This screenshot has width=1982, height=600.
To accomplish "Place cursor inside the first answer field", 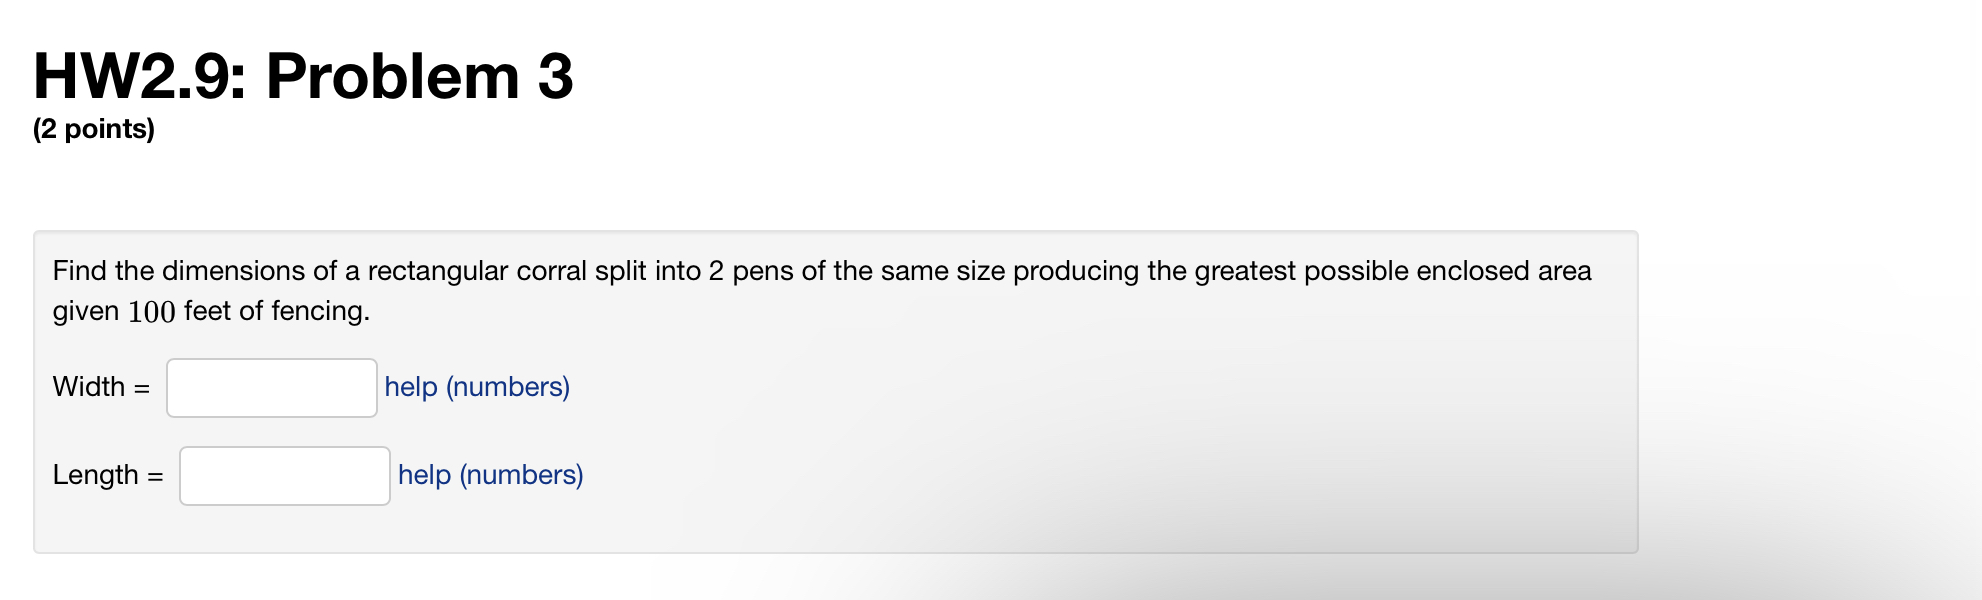I will [x=271, y=387].
